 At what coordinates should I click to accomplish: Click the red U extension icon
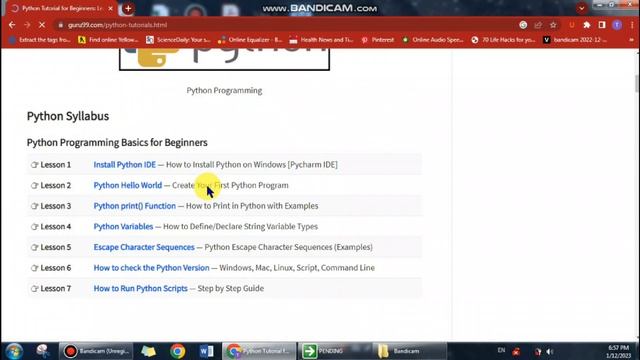click(x=572, y=25)
